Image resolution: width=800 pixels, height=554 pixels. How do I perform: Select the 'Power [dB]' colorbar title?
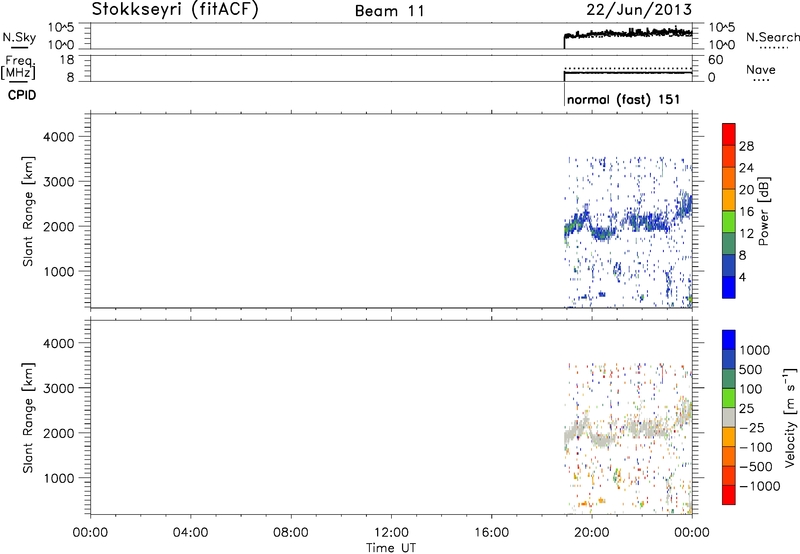click(x=763, y=211)
